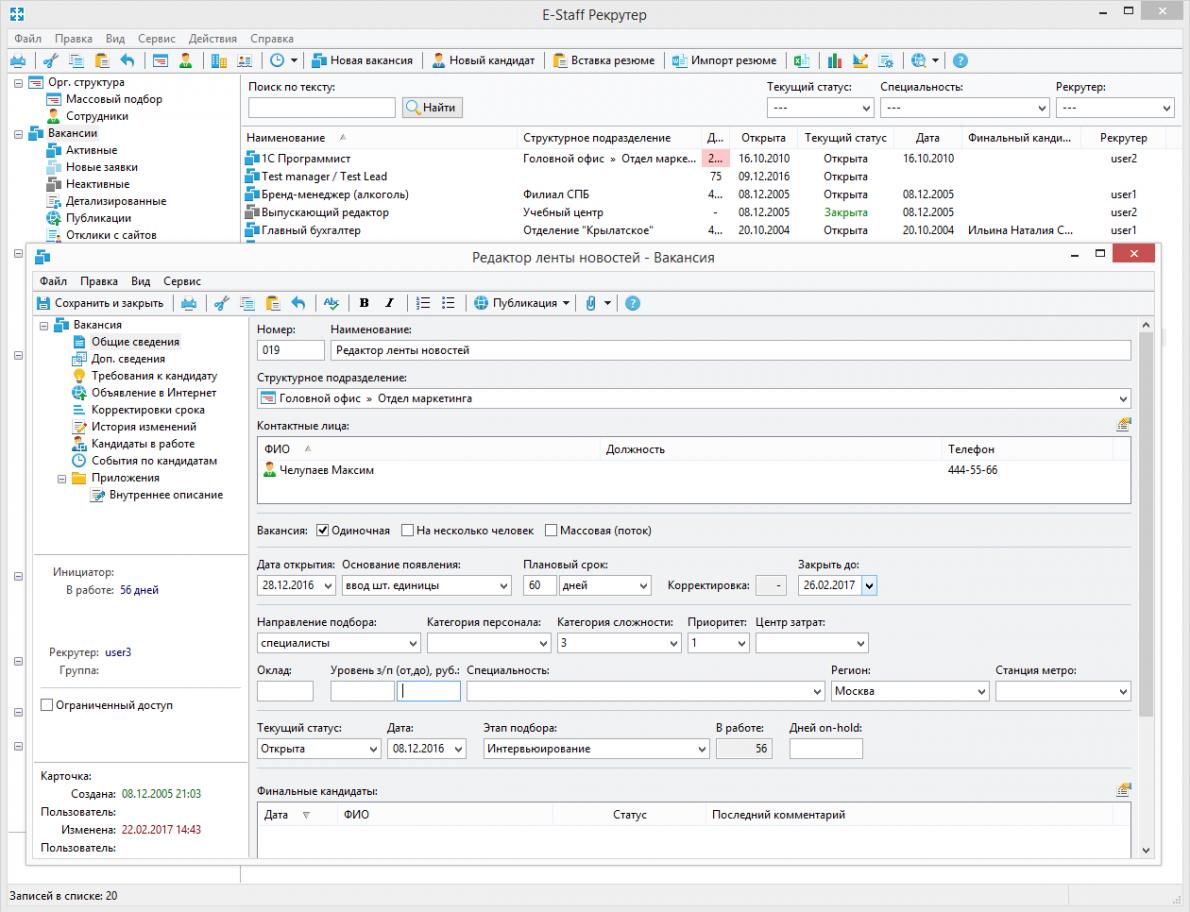Open the Действия menu

(212, 39)
